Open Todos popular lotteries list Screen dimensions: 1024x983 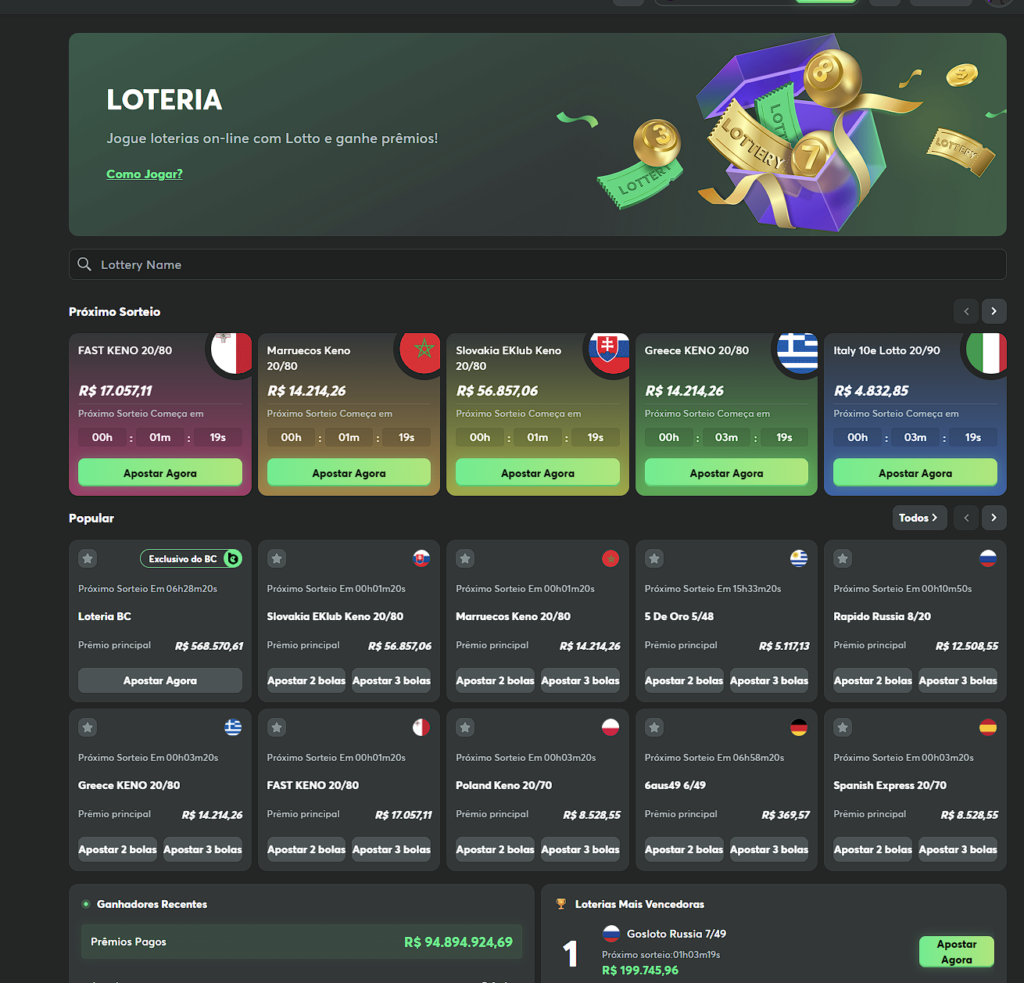[x=919, y=517]
